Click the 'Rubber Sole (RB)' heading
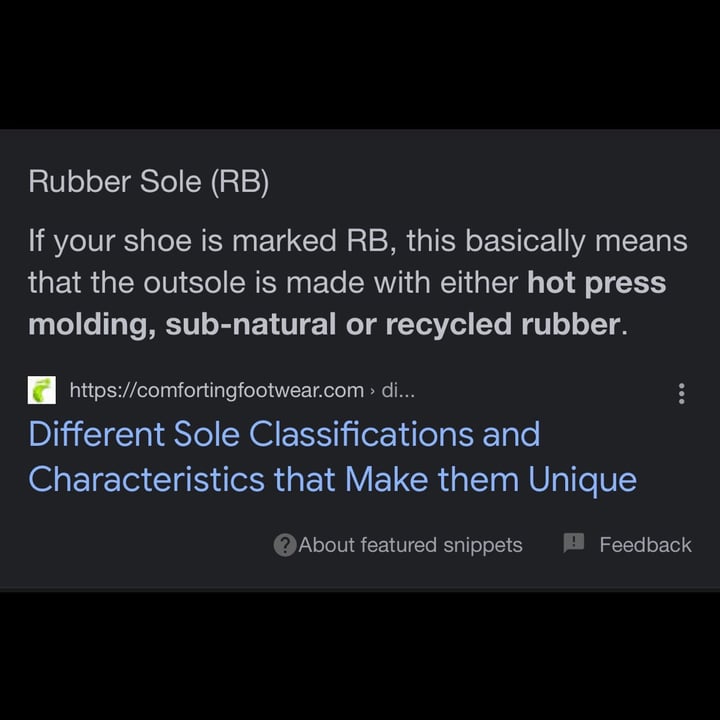720x720 pixels. click(149, 182)
